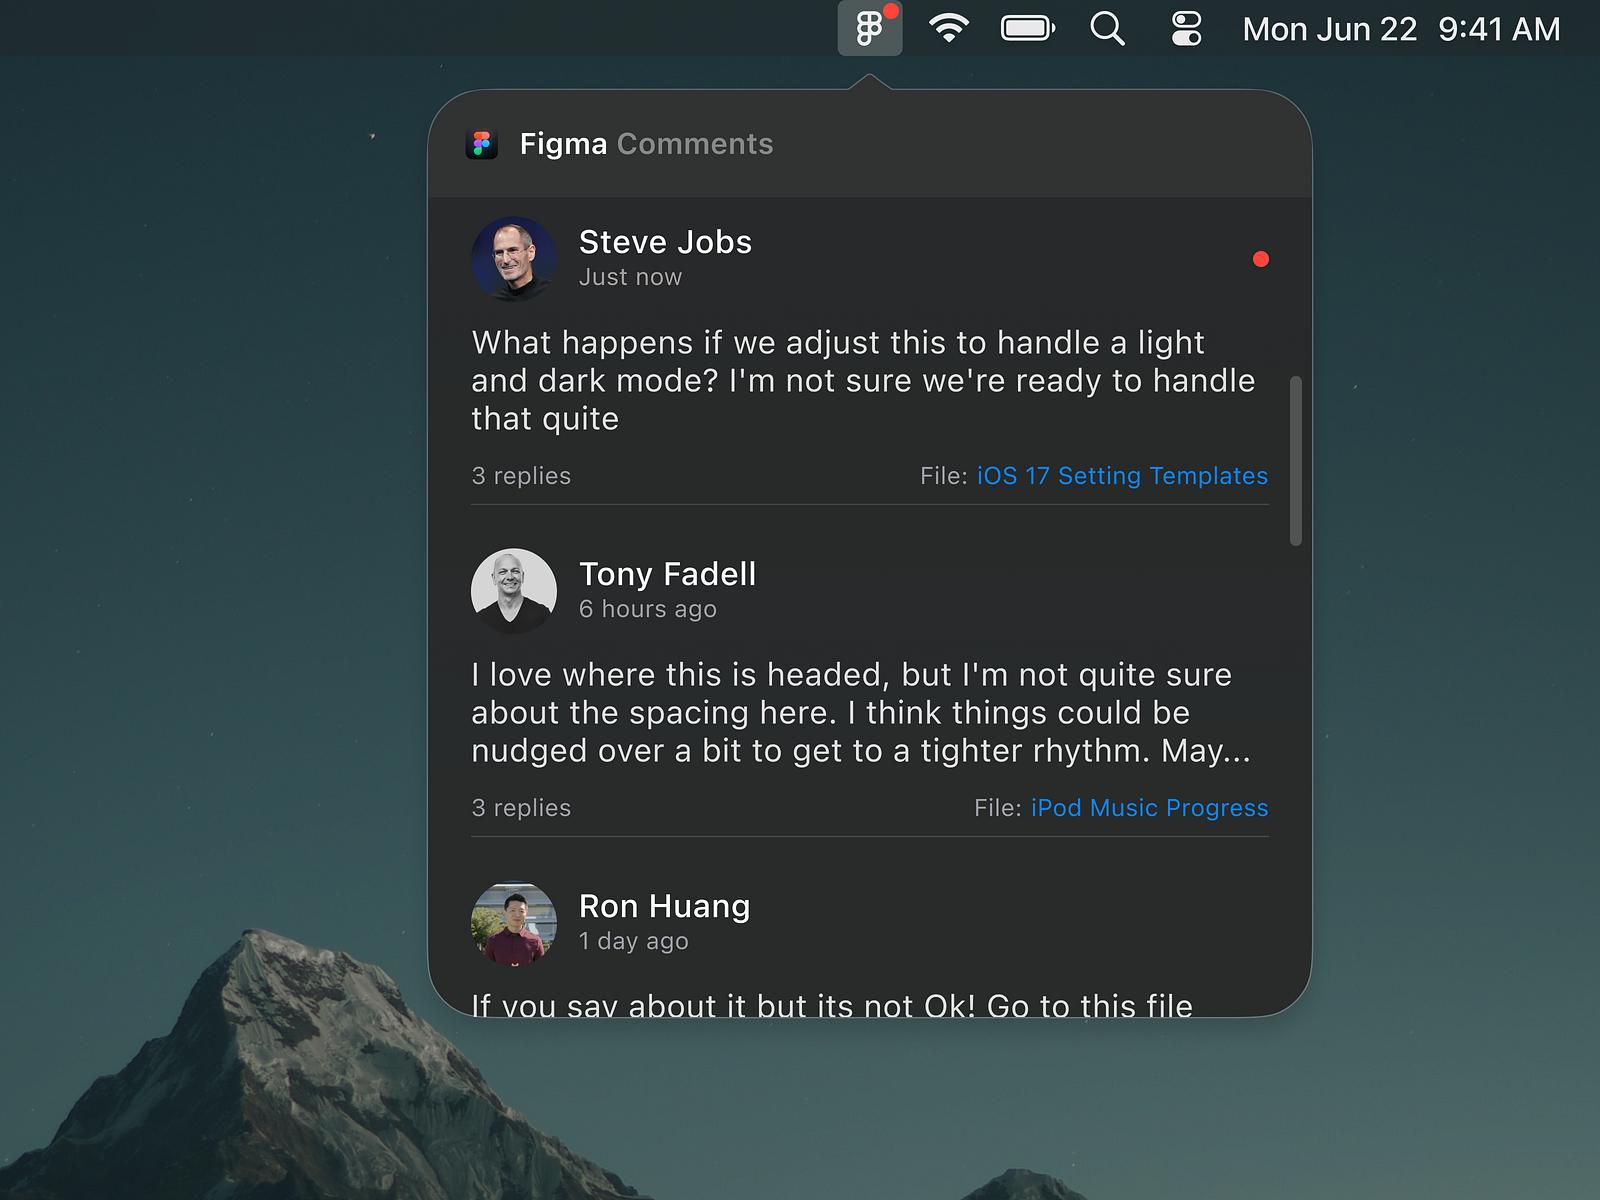Open the 3 replies under Tony Fadell's comment
The image size is (1600, 1200).
521,808
